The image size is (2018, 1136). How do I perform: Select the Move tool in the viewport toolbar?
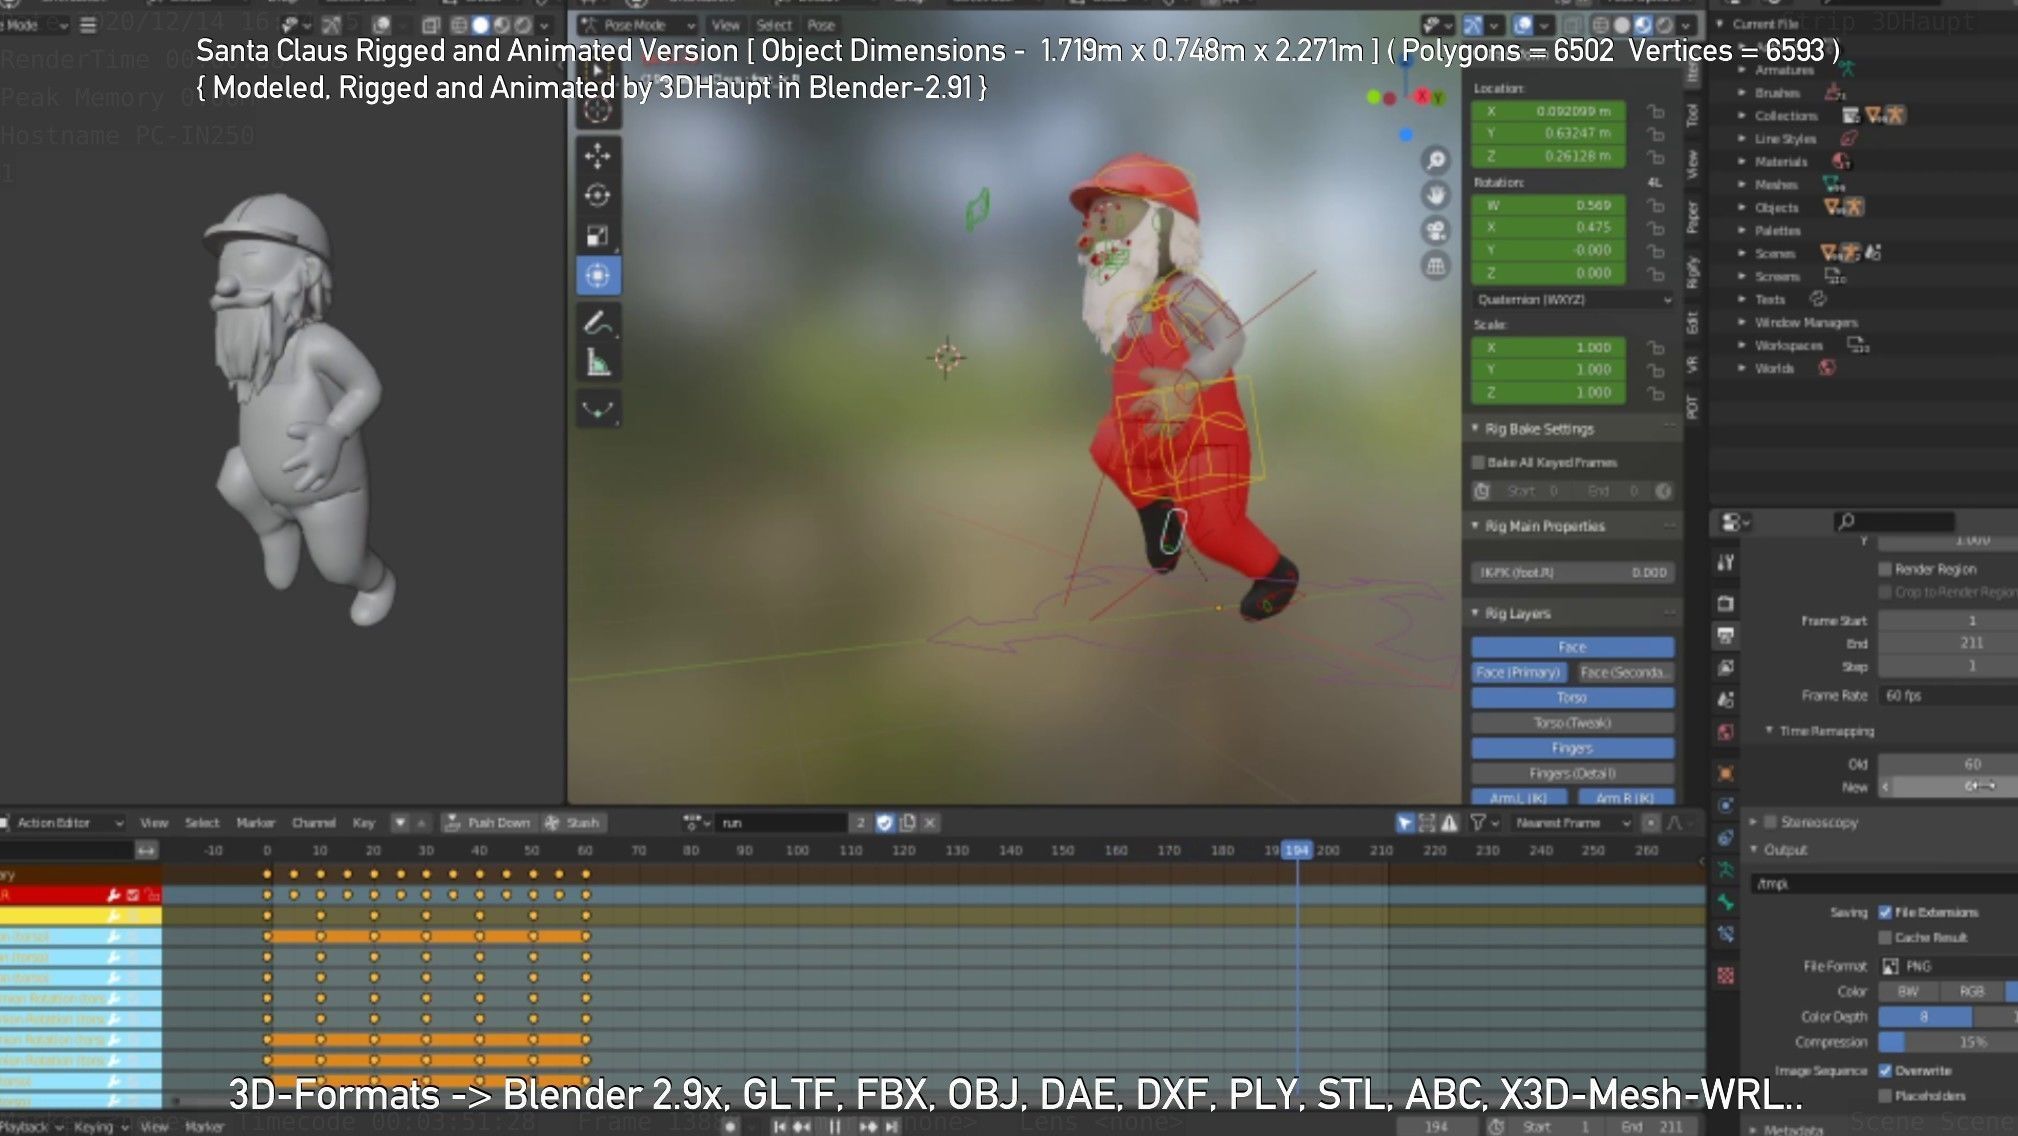[x=598, y=156]
